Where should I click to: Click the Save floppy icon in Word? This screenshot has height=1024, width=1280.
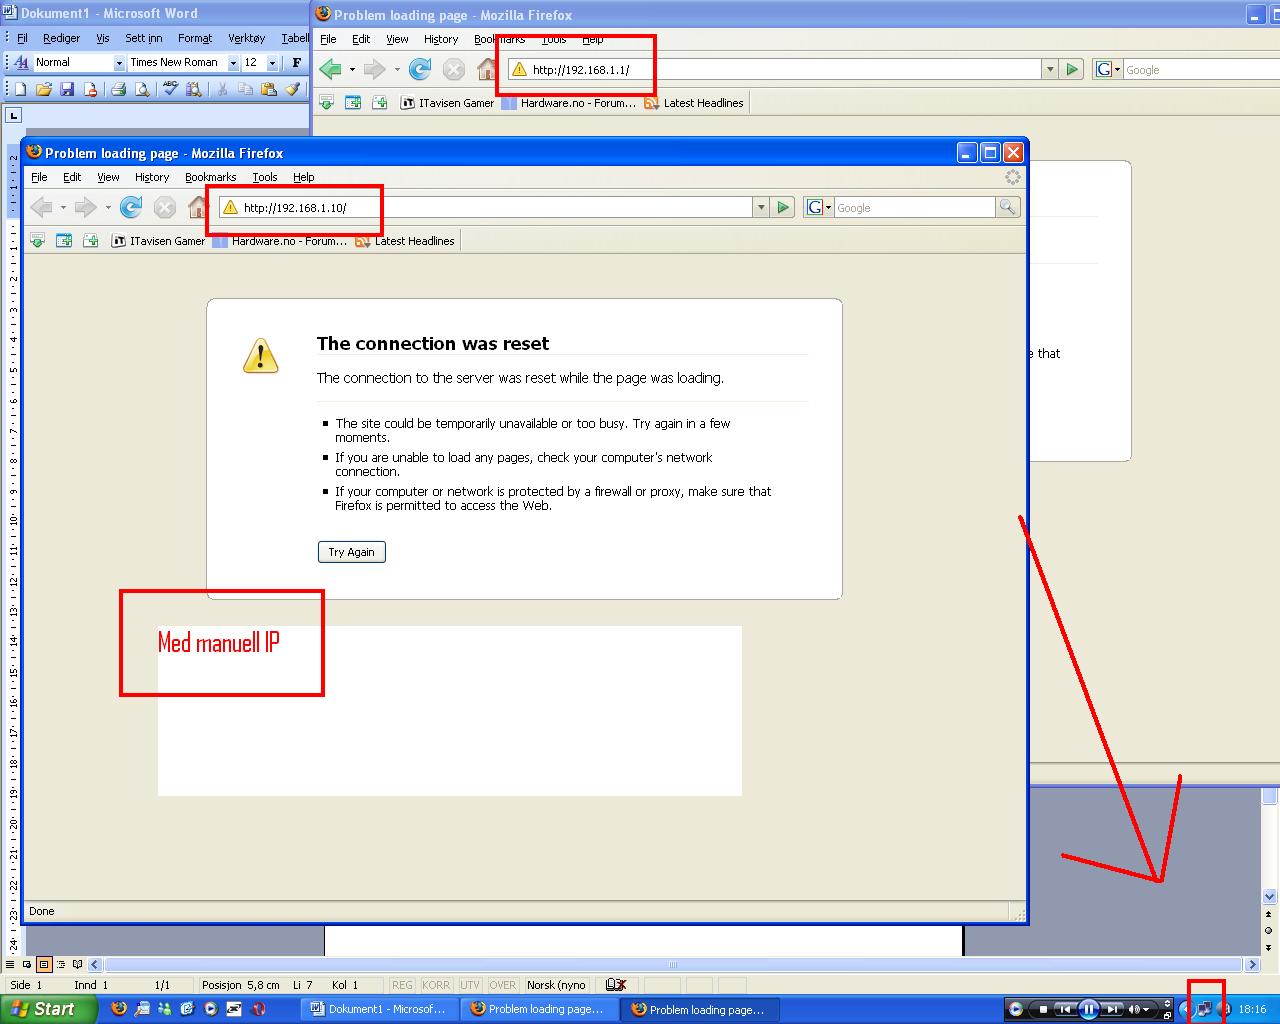67,89
